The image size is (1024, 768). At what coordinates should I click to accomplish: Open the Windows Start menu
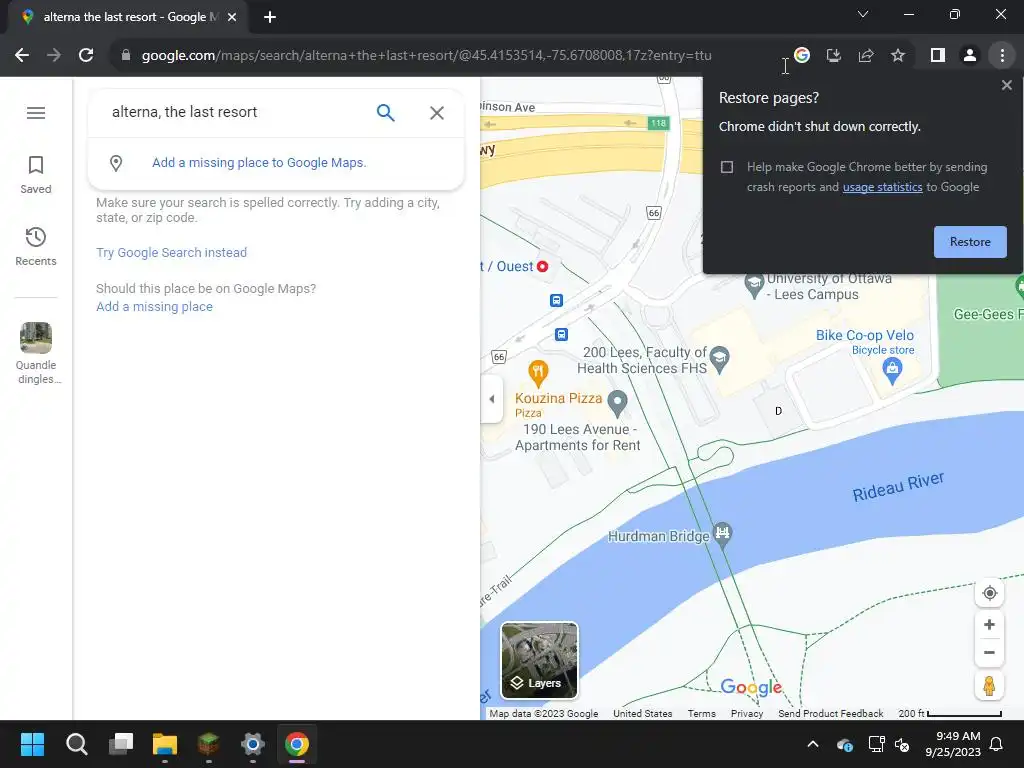click(x=32, y=744)
